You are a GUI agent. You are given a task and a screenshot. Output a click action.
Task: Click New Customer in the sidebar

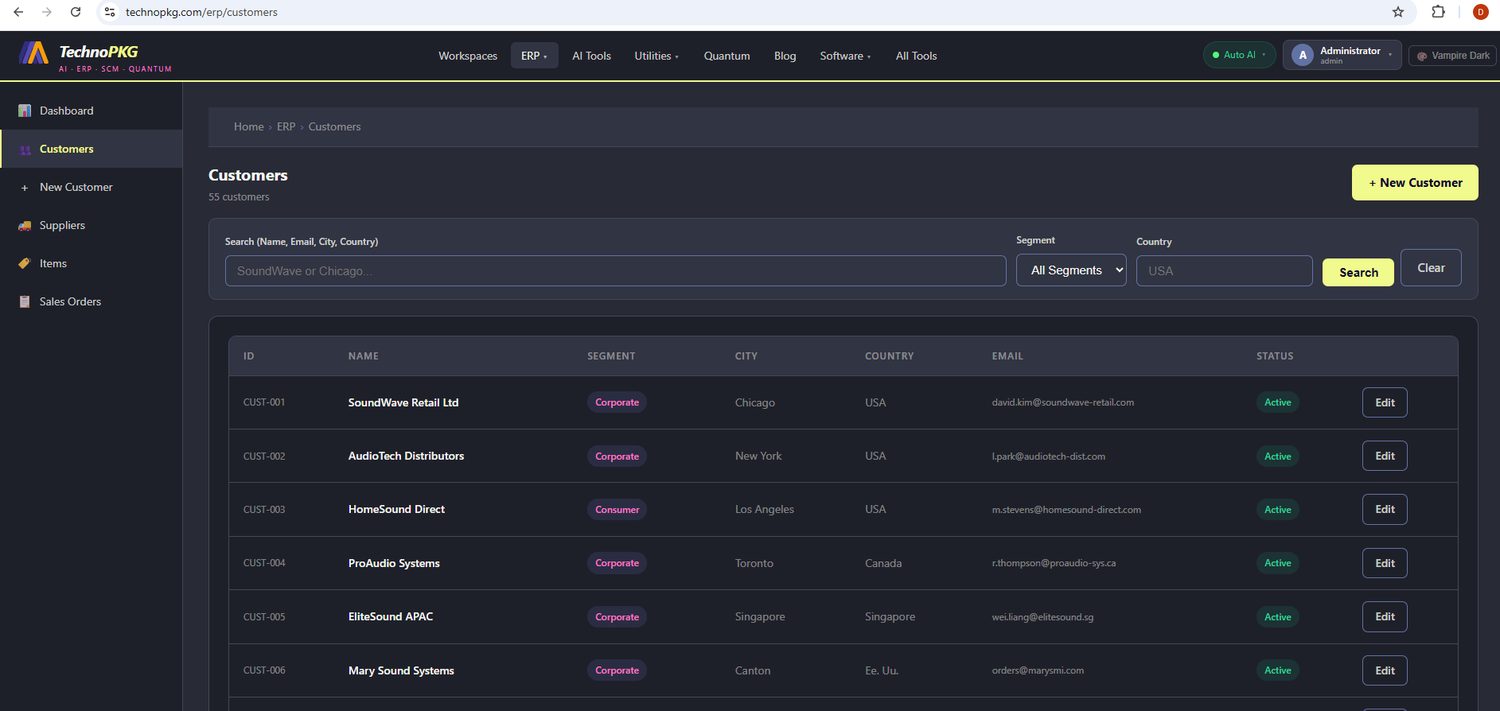click(91, 188)
